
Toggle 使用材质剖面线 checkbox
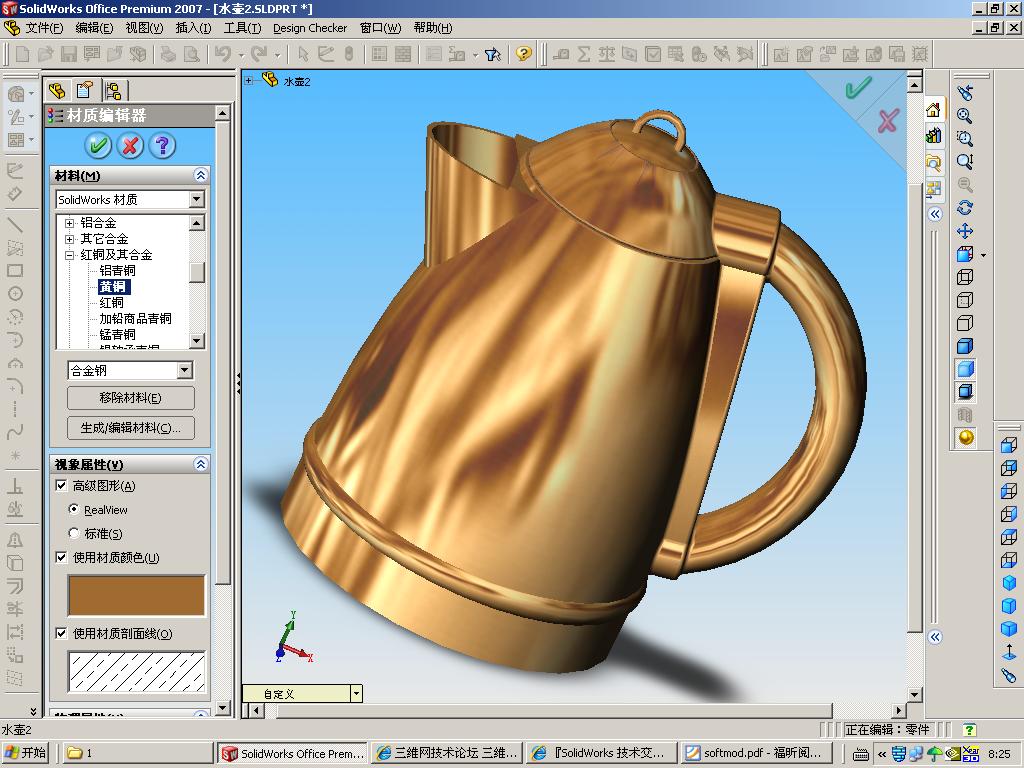click(x=61, y=633)
